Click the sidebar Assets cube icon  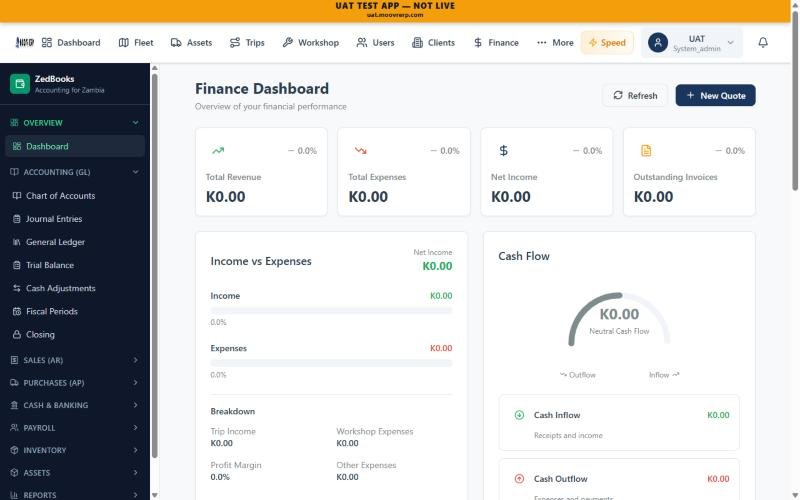pos(14,472)
